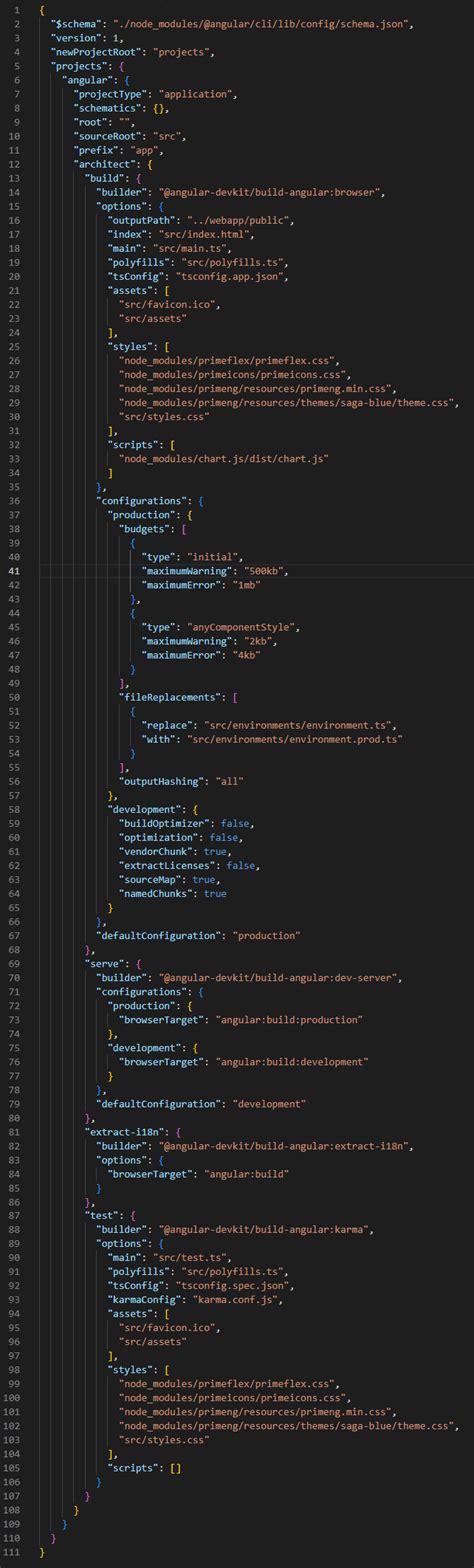This screenshot has width=474, height=1568.
Task: Click the "outputPath" key
Action: click(x=142, y=220)
